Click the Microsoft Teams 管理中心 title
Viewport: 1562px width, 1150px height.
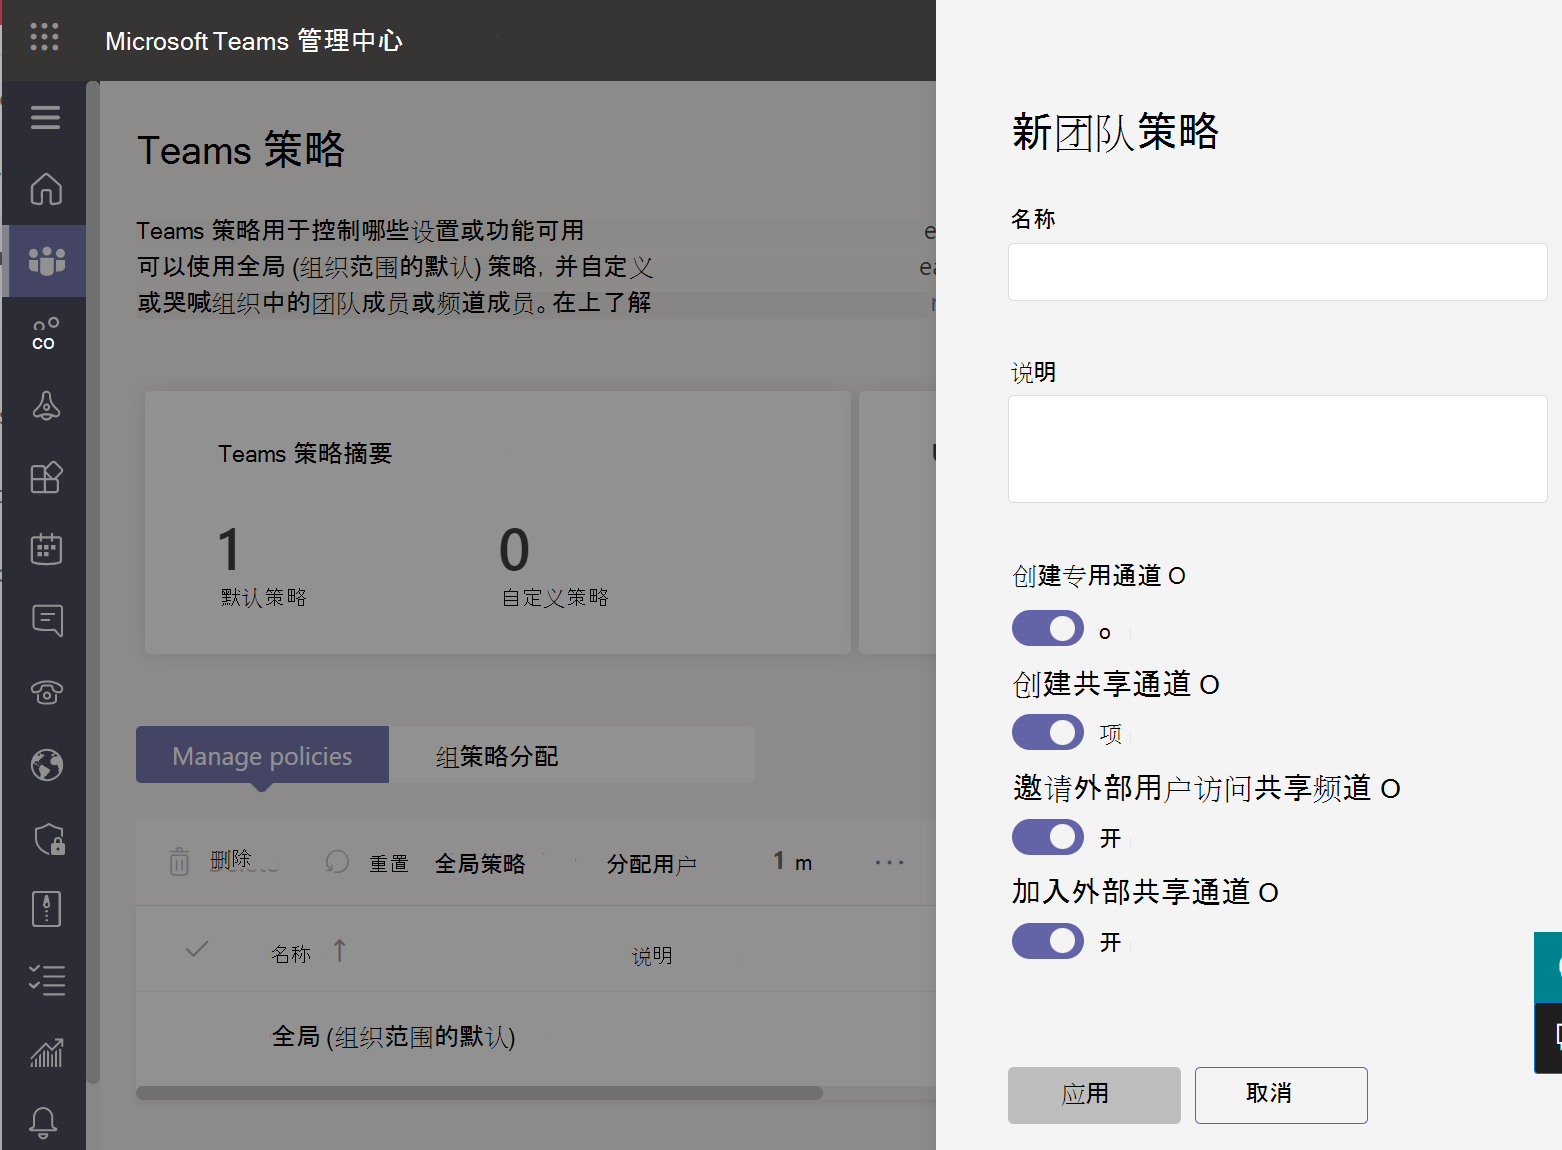coord(254,41)
